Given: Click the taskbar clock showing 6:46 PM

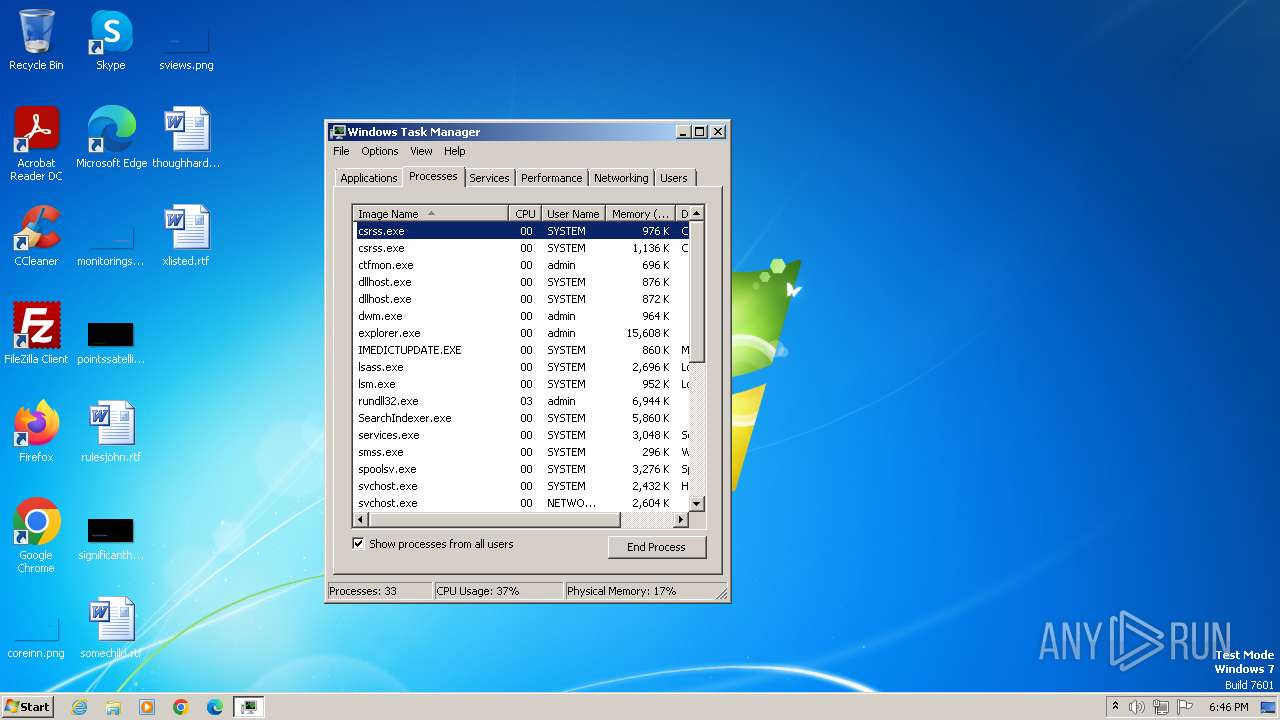Looking at the screenshot, I should (x=1228, y=707).
